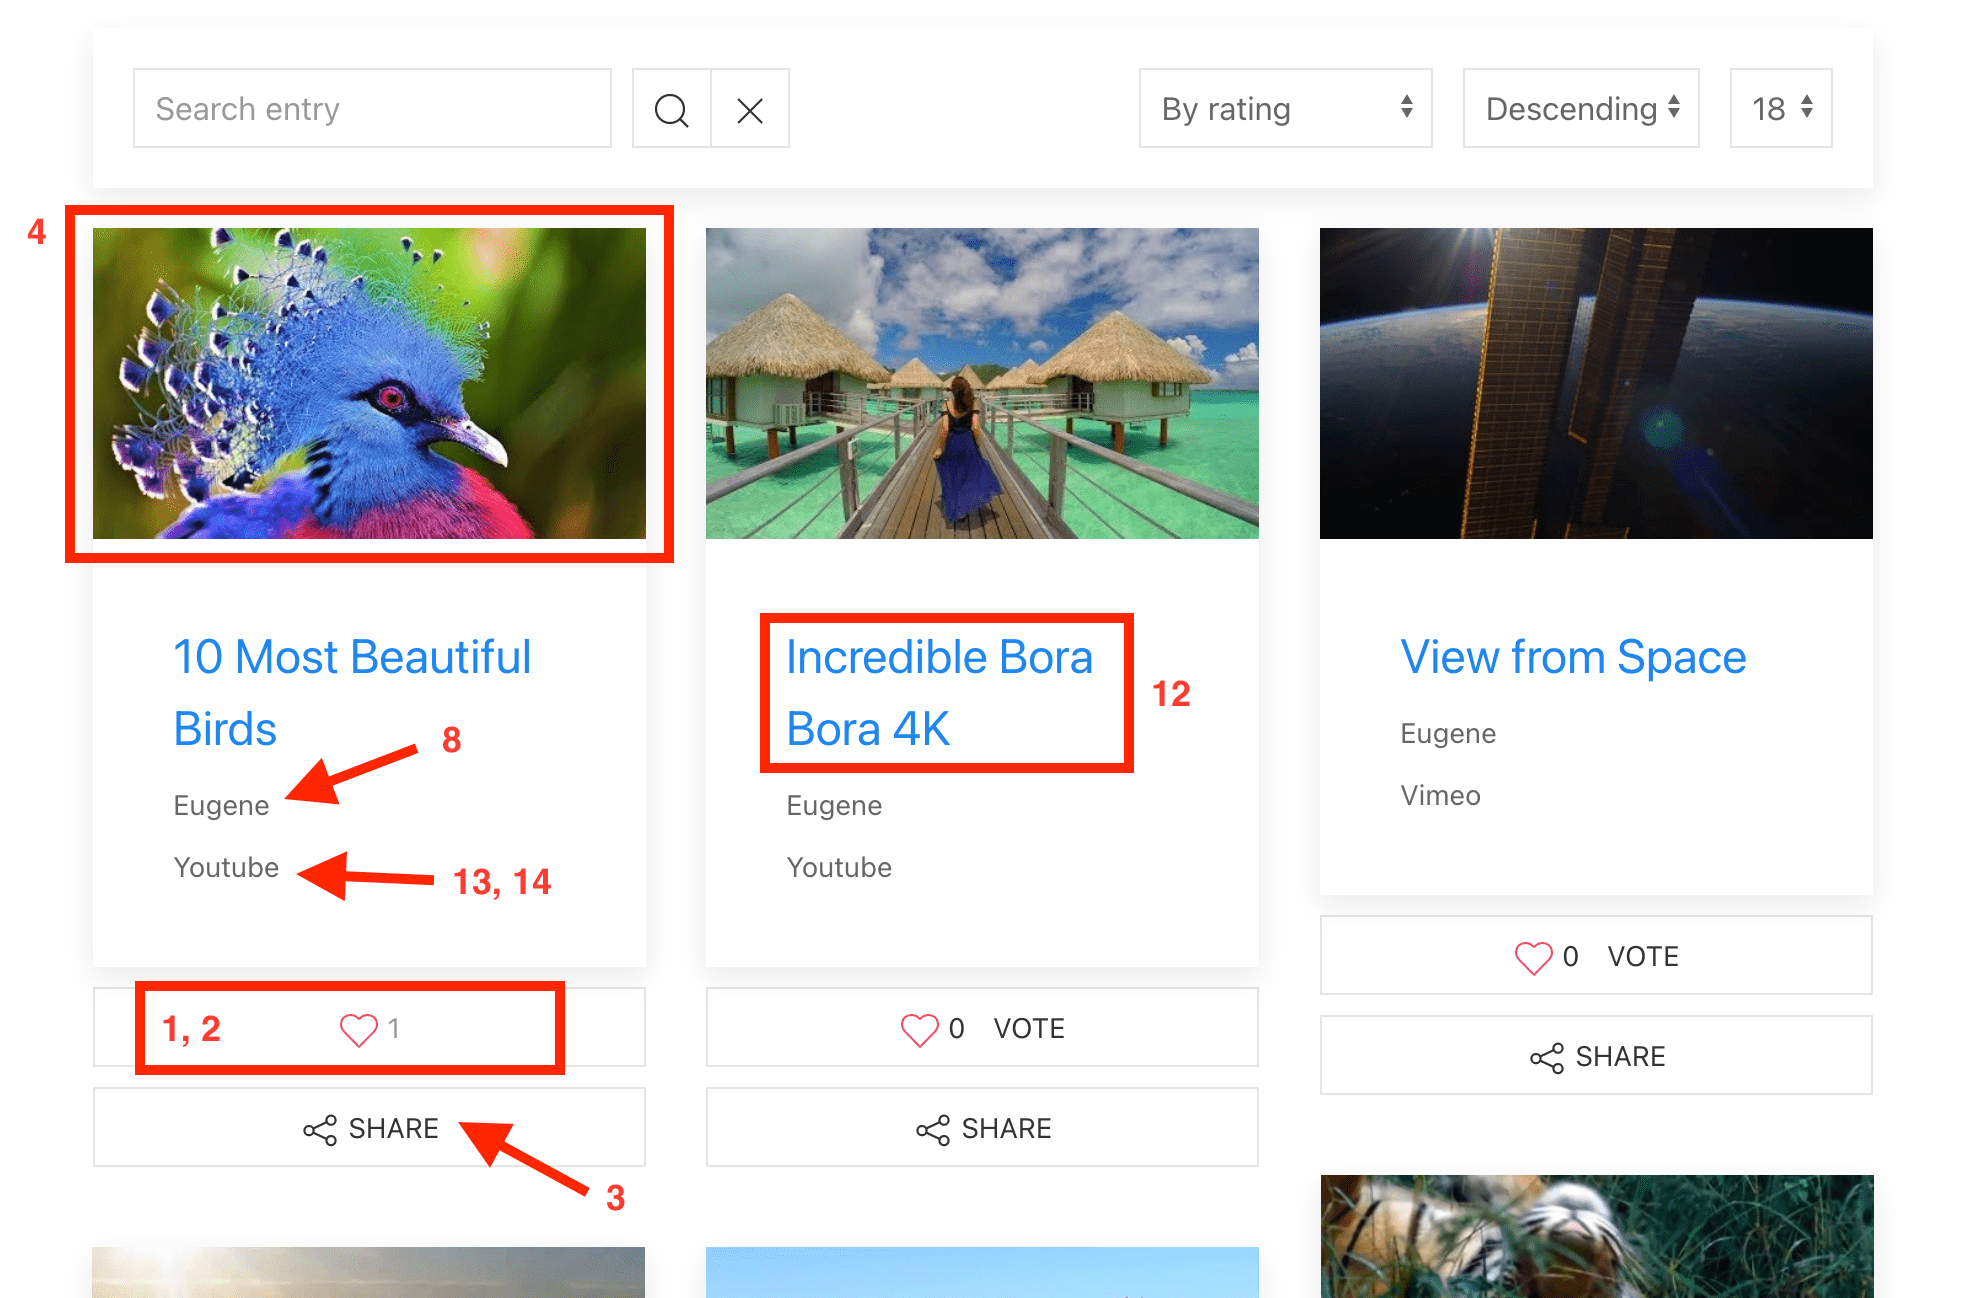Click heart icon under Bora Bora entry
This screenshot has width=1966, height=1298.
tap(919, 1029)
